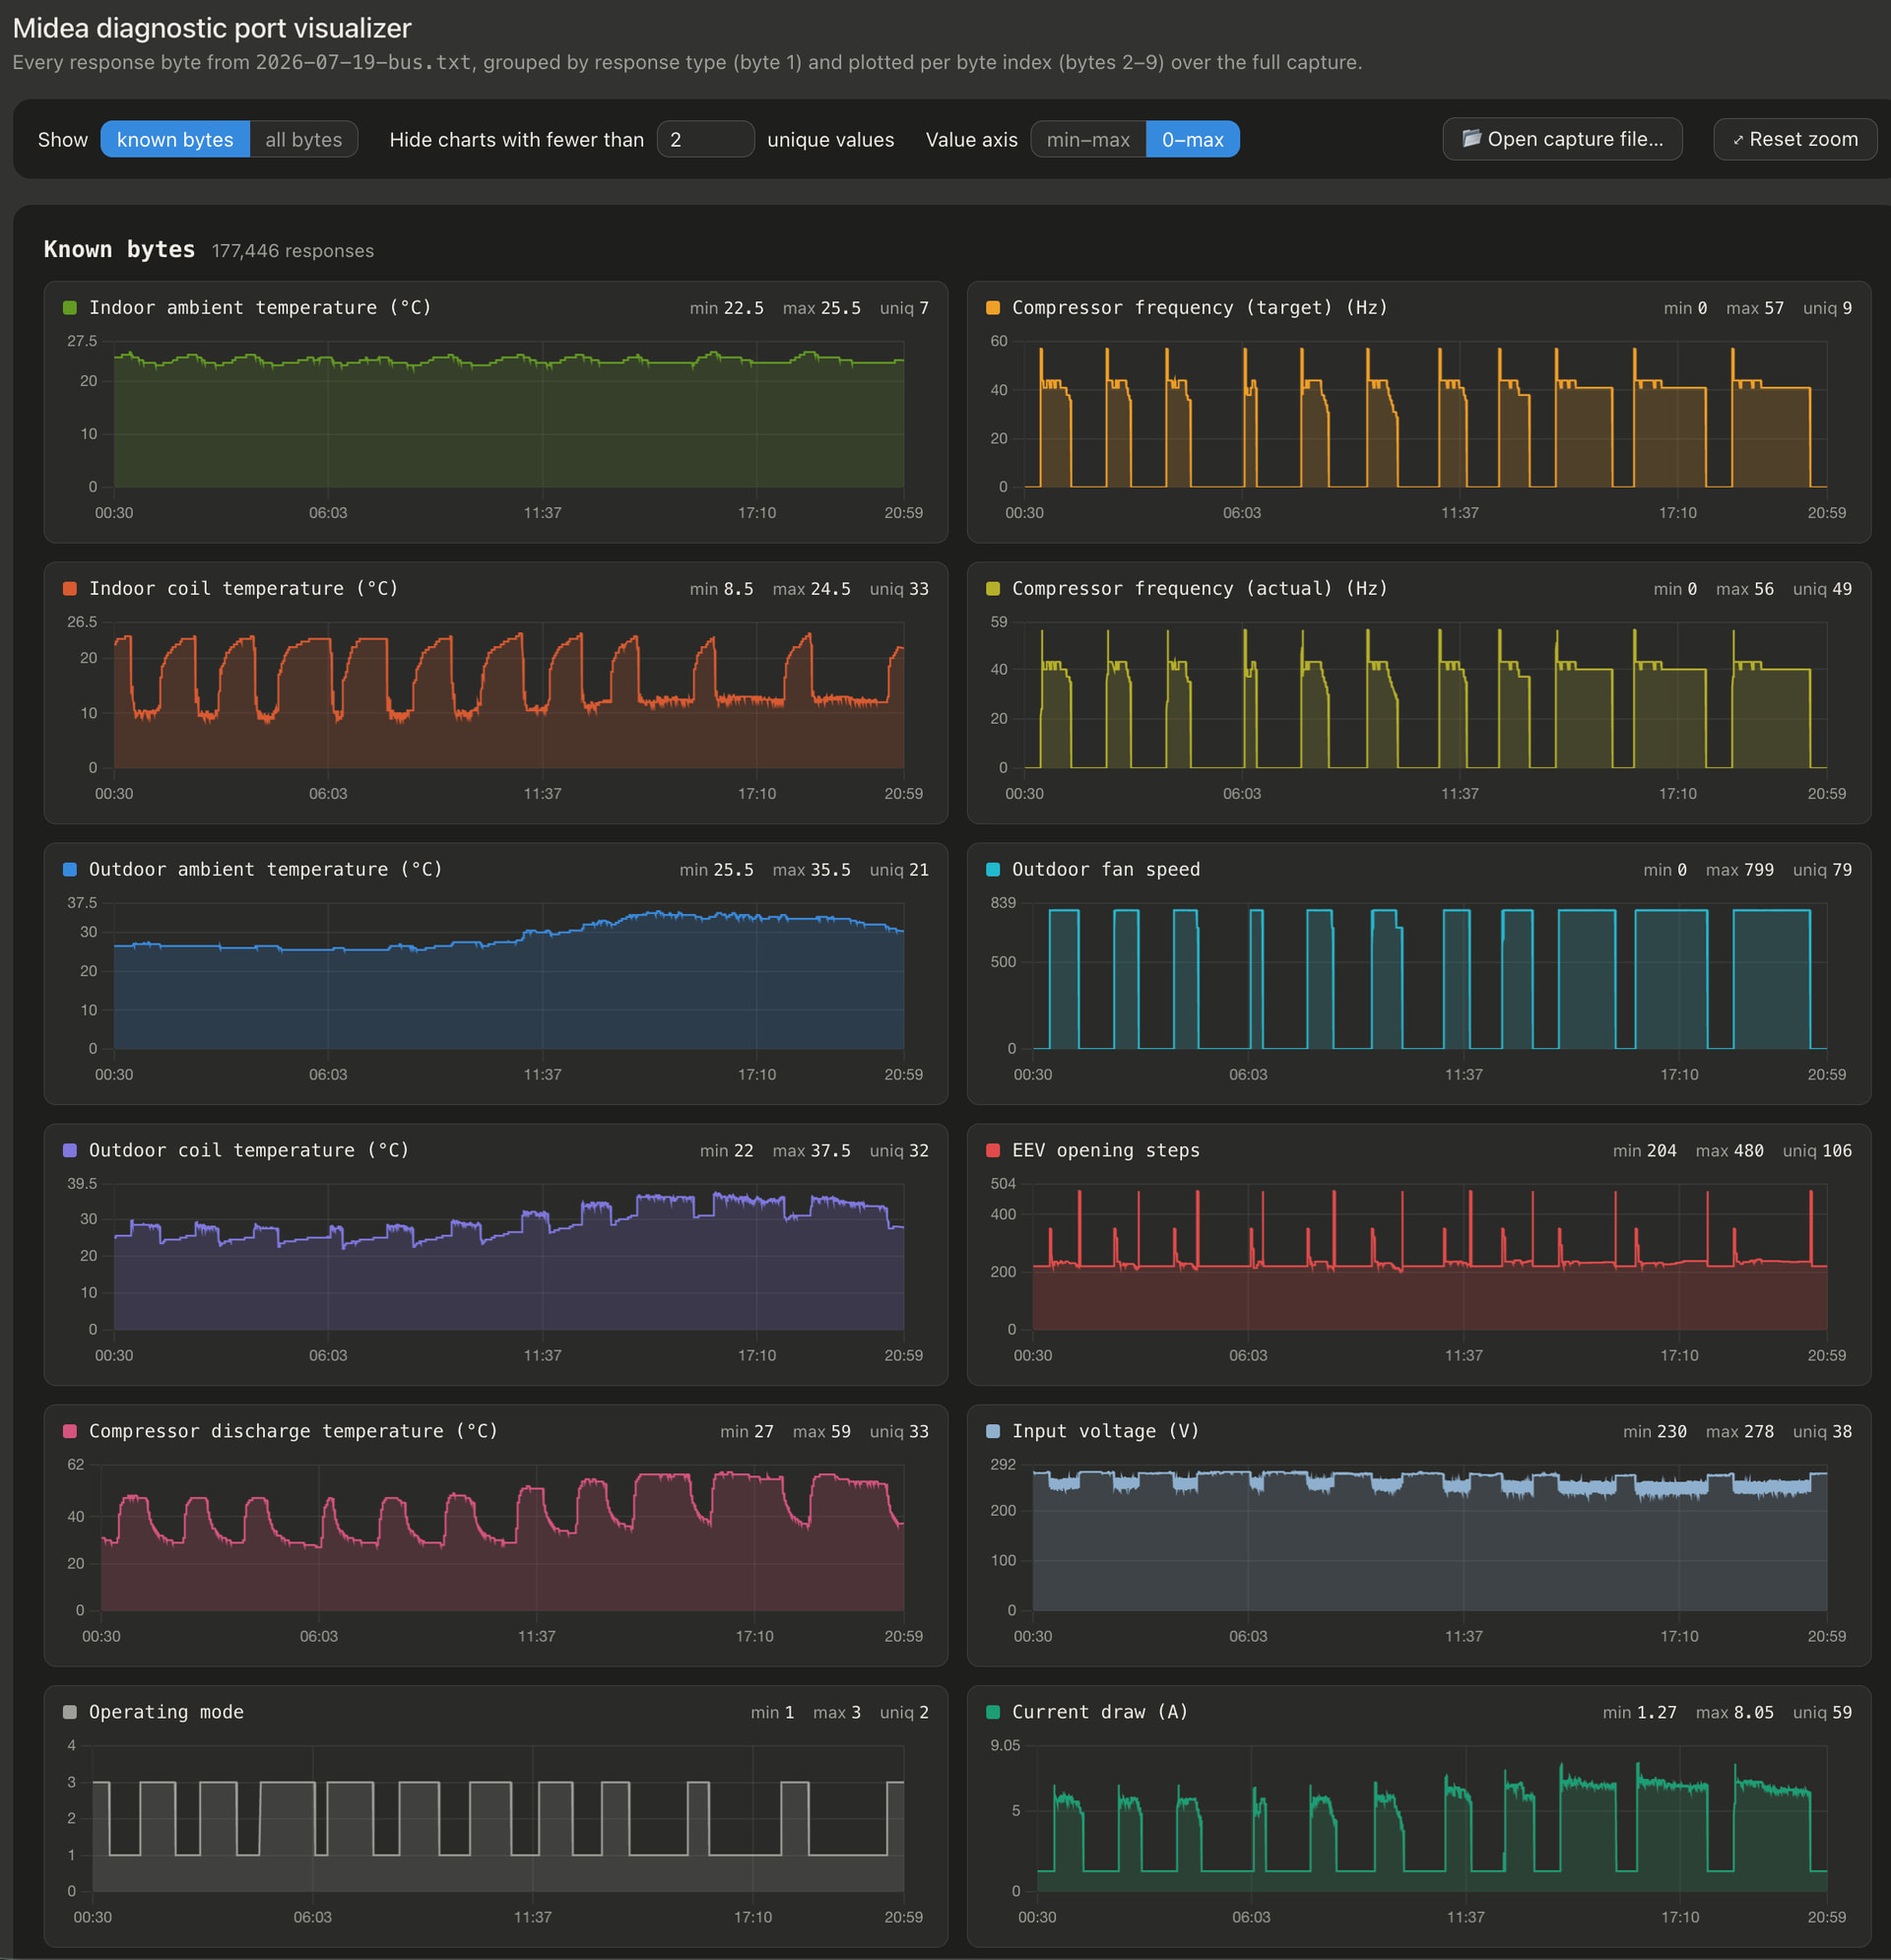The width and height of the screenshot is (1891, 1960).
Task: Click the 'Outdoor ambient temperature (°C)' title
Action: (266, 870)
